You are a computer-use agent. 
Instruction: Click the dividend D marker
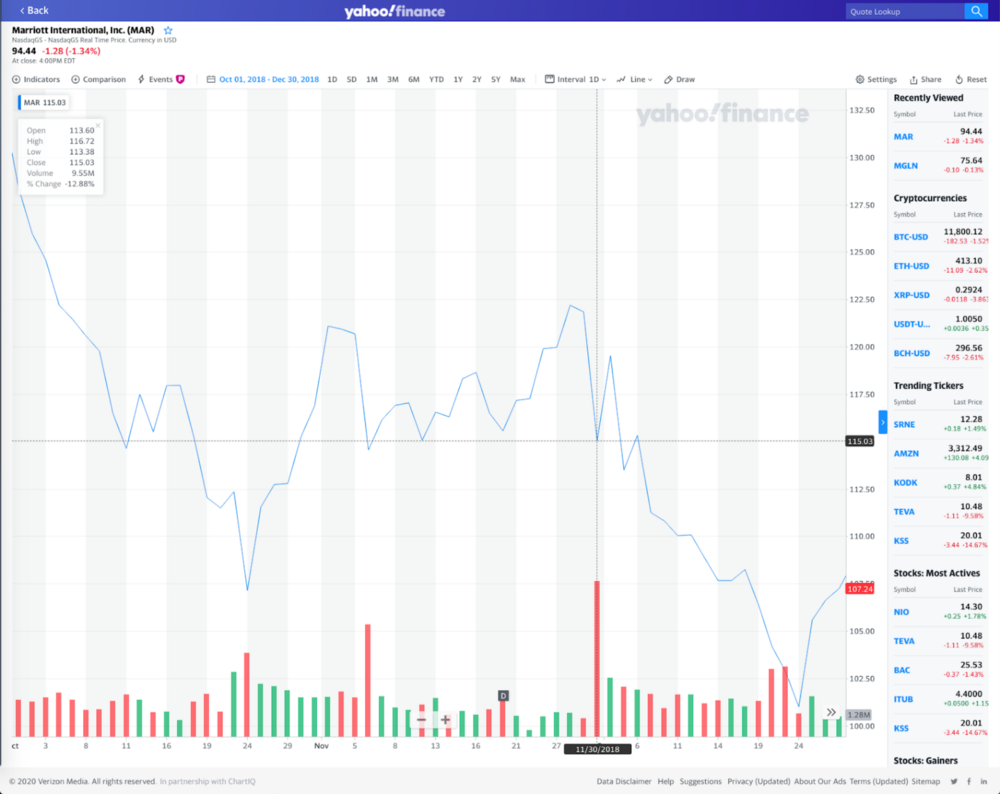[x=503, y=695]
